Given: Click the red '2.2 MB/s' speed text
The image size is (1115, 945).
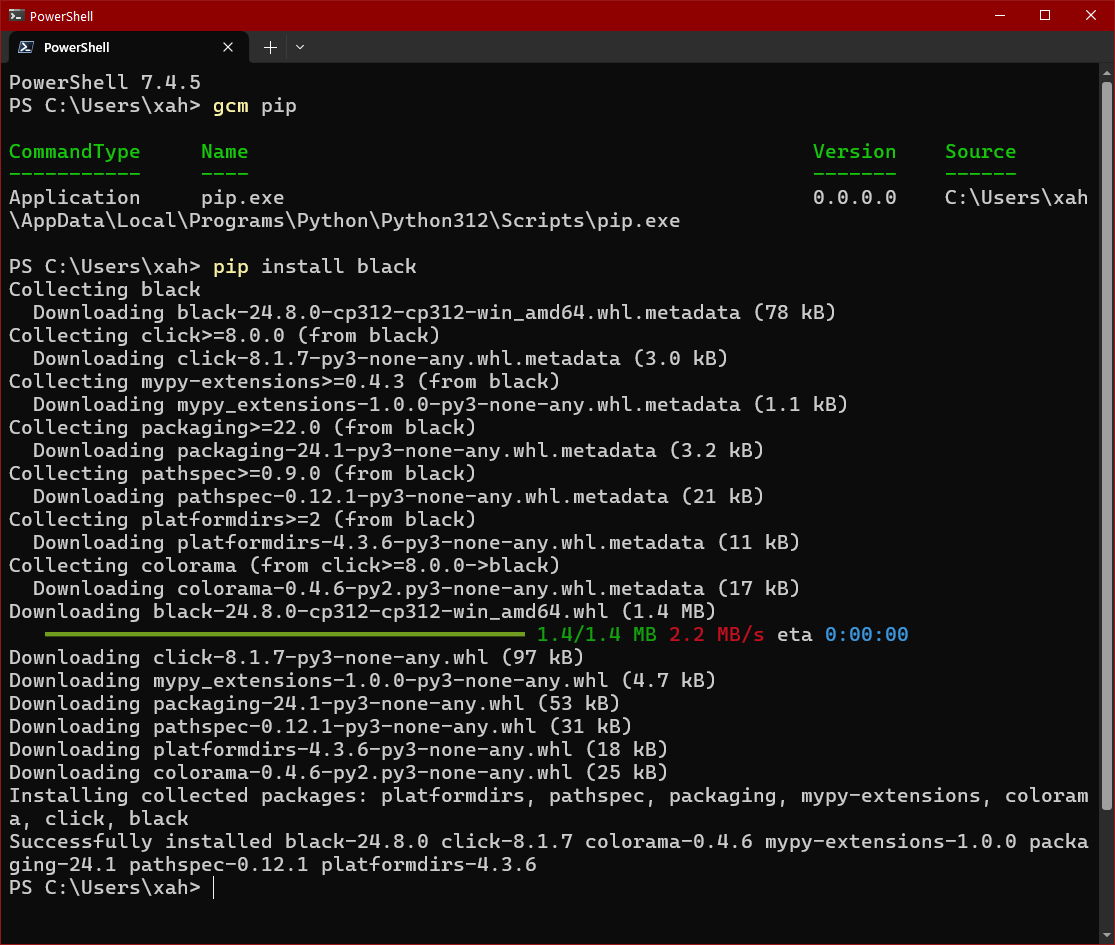Looking at the screenshot, I should 716,634.
